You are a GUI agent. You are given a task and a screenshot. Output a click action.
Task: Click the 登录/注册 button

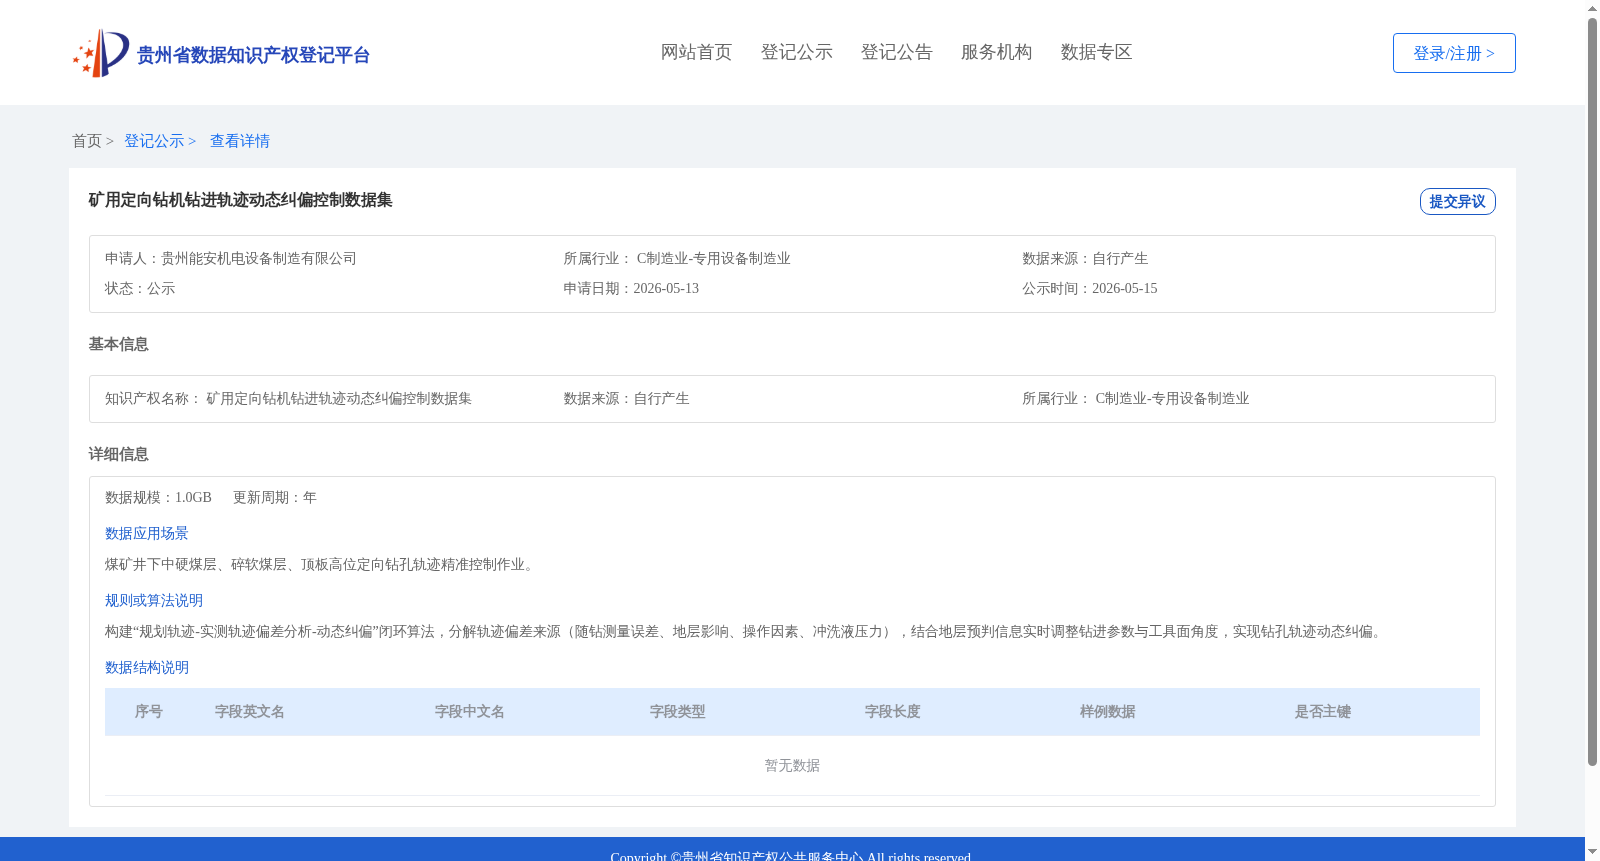1454,53
